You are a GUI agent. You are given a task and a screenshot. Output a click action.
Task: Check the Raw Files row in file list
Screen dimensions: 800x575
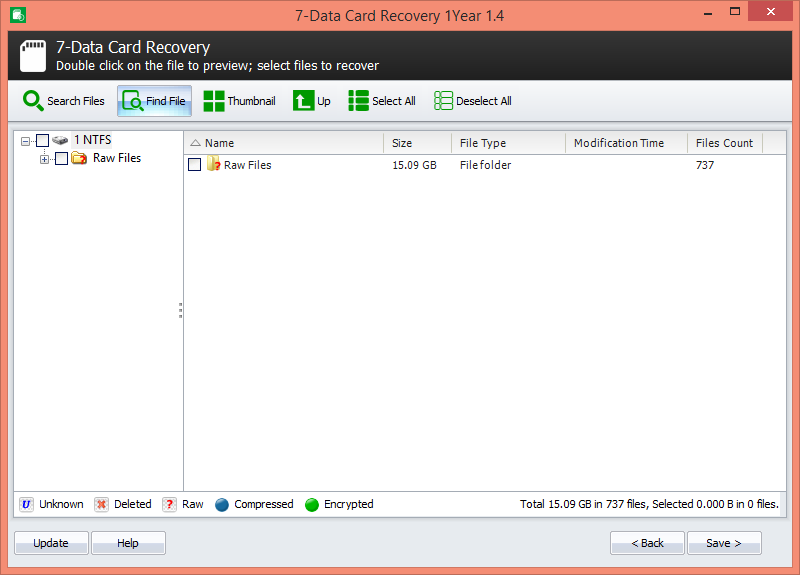pos(194,164)
